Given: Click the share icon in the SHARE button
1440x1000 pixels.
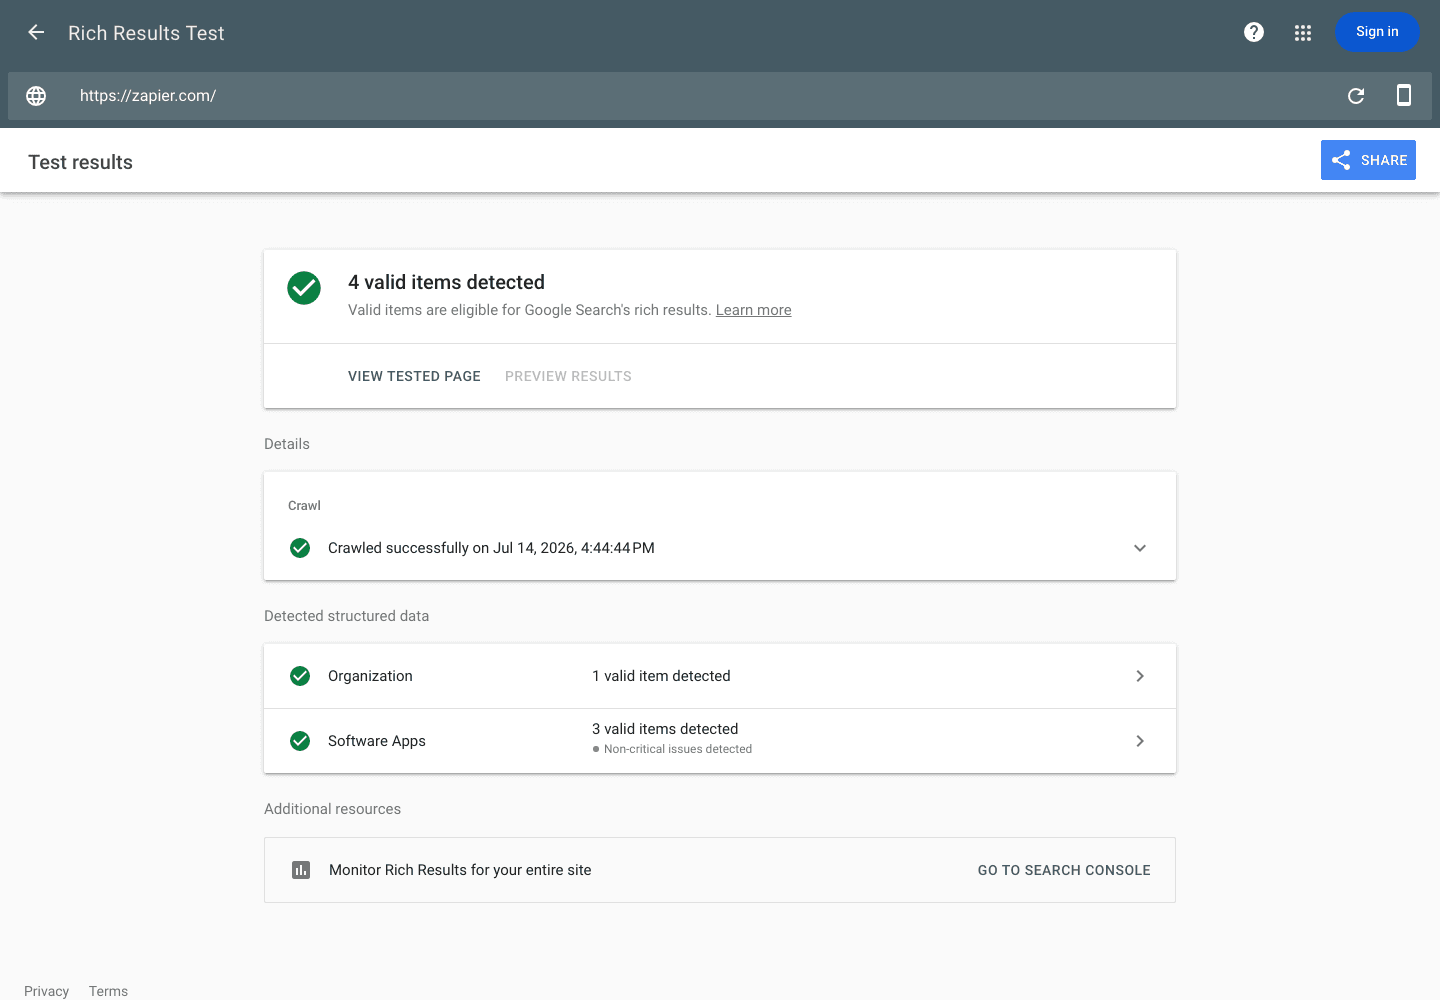Looking at the screenshot, I should click(x=1341, y=160).
